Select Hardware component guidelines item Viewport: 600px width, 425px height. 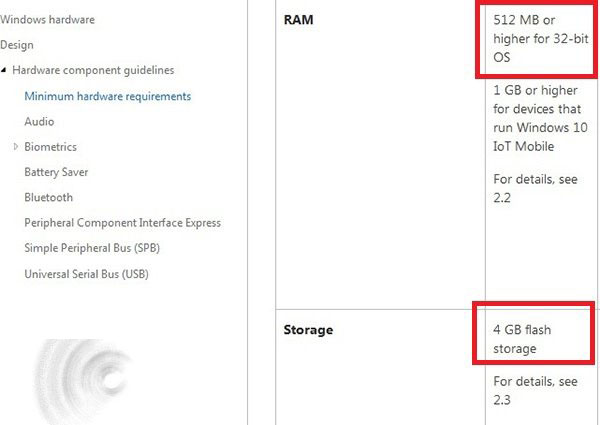click(93, 70)
